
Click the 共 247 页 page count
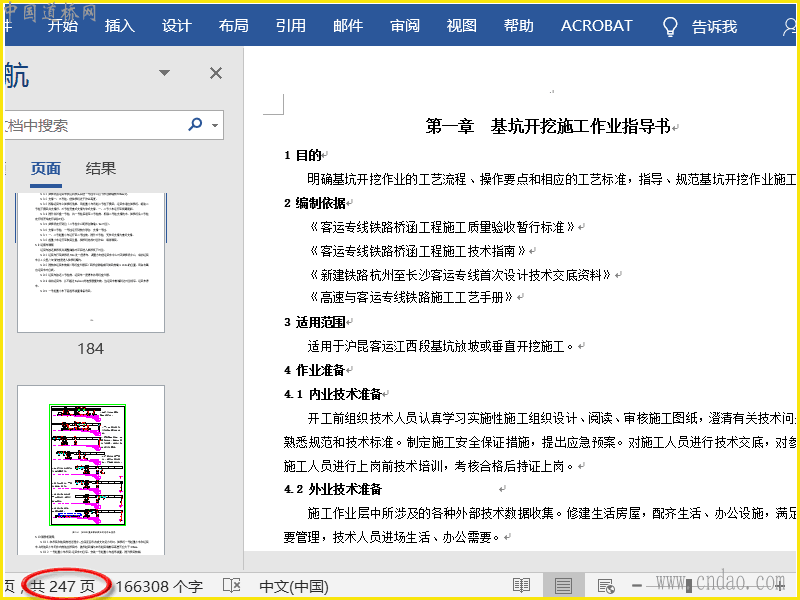point(62,586)
